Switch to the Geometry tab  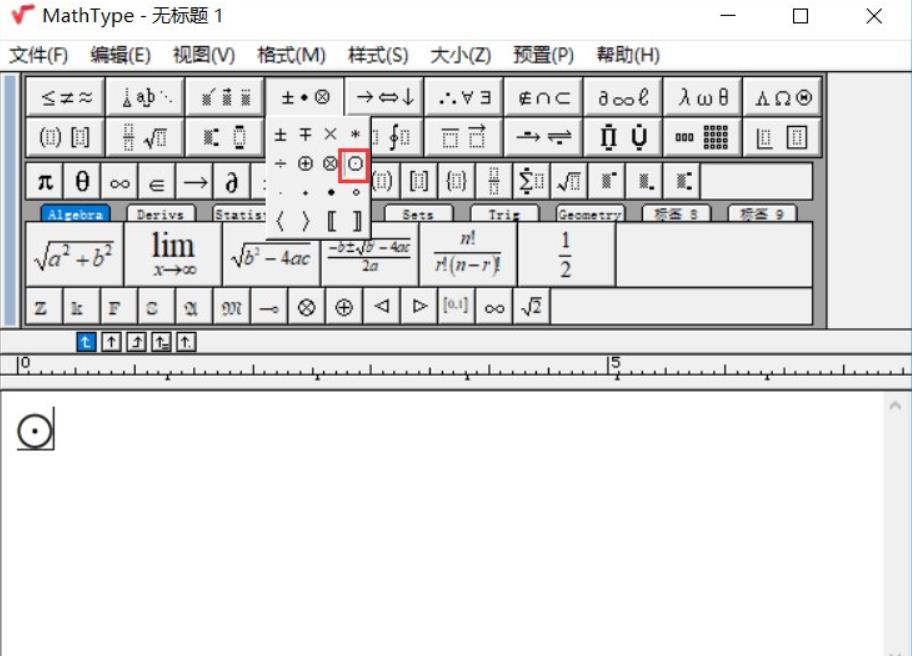point(590,214)
